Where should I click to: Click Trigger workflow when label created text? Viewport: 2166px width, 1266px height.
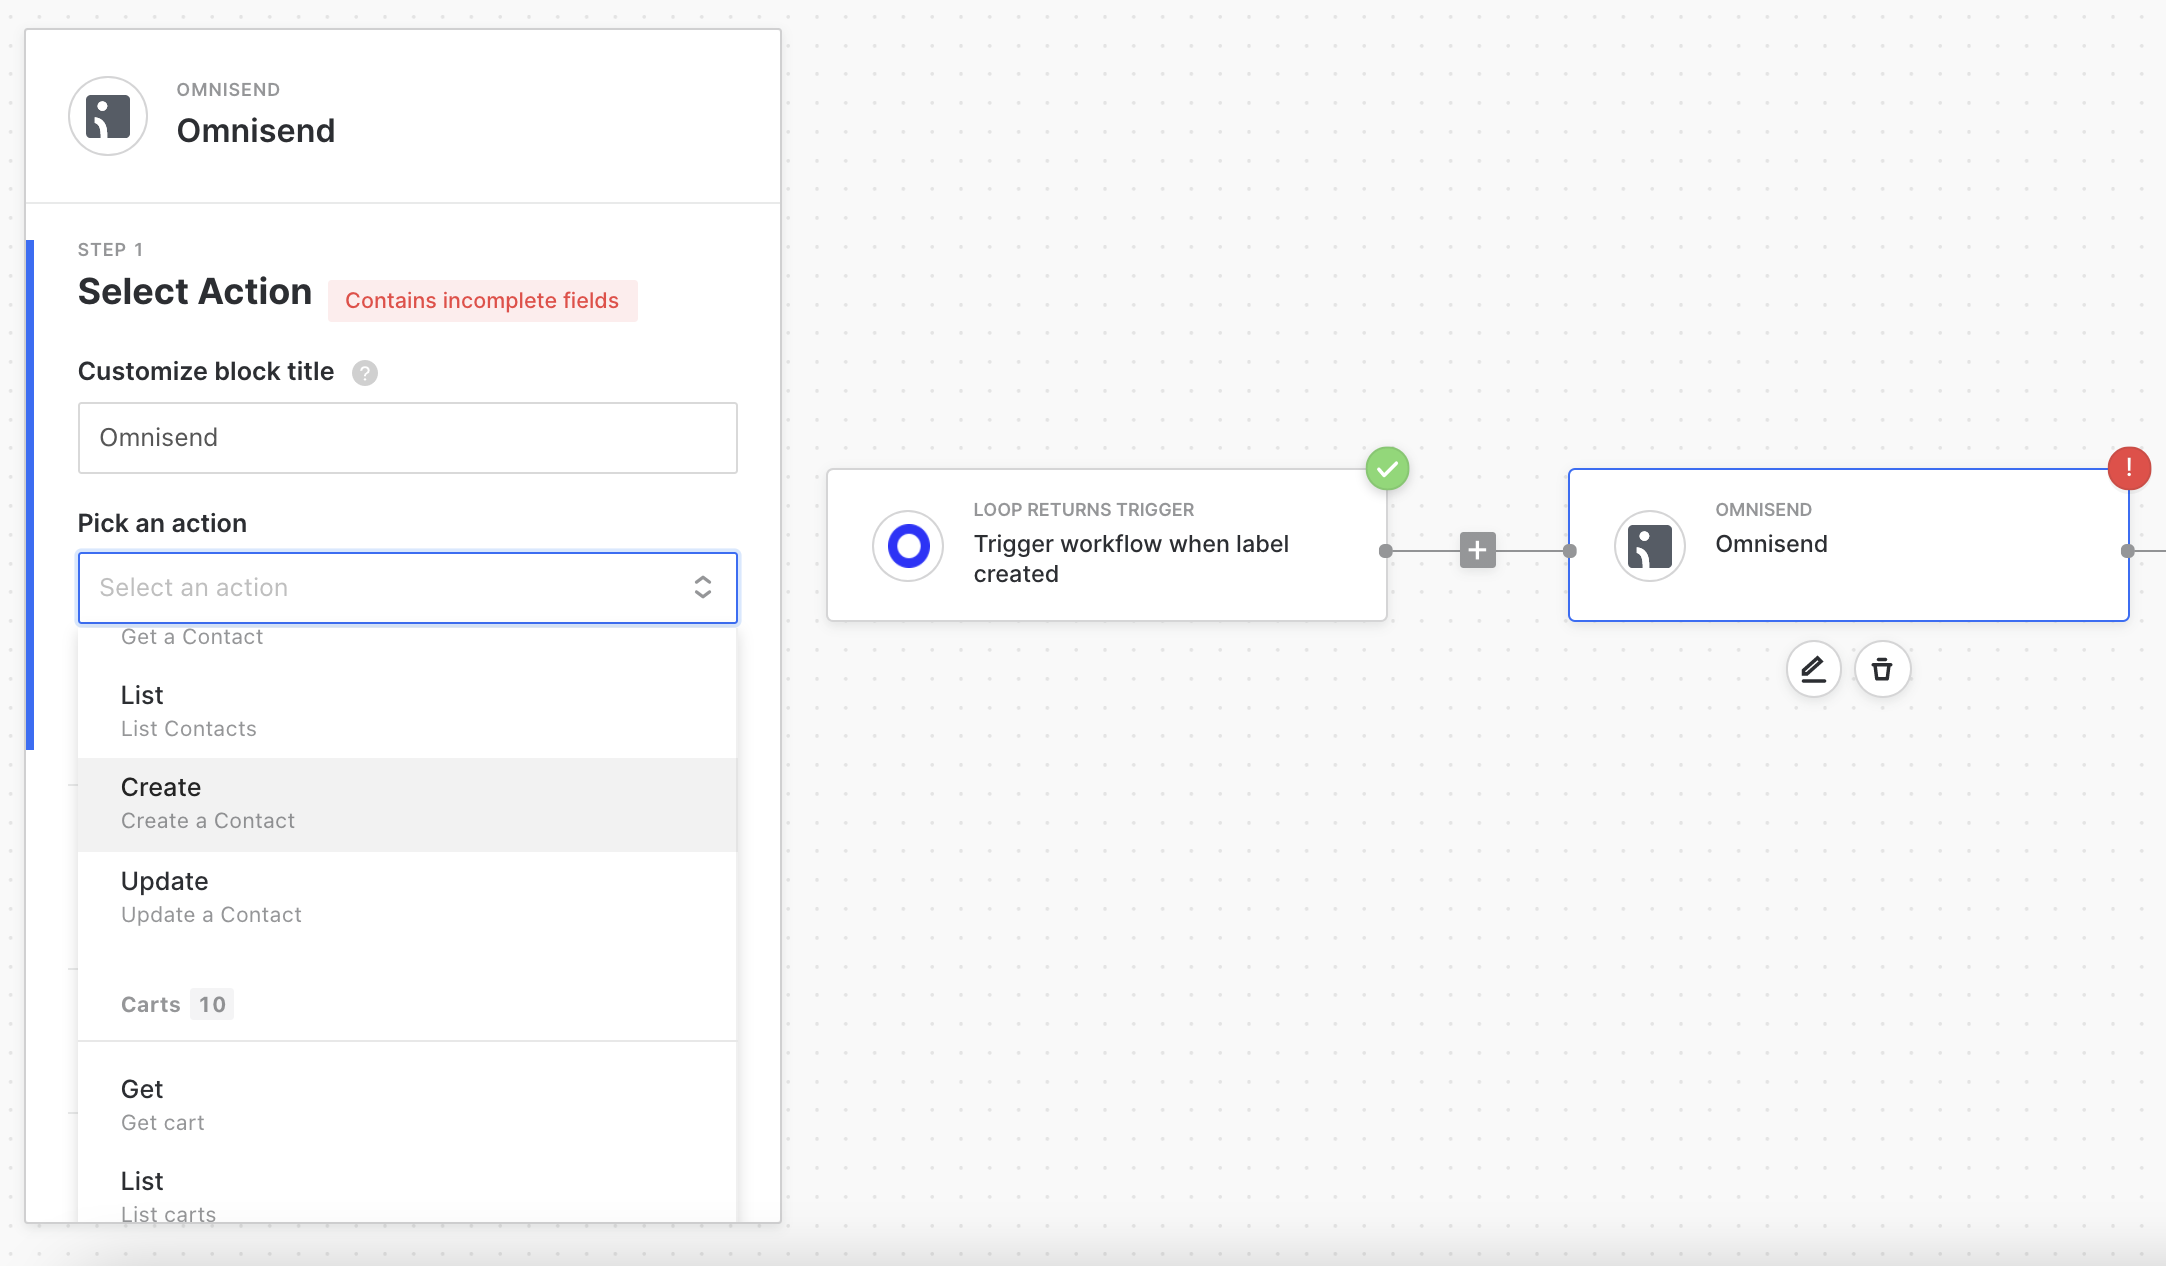[x=1131, y=559]
